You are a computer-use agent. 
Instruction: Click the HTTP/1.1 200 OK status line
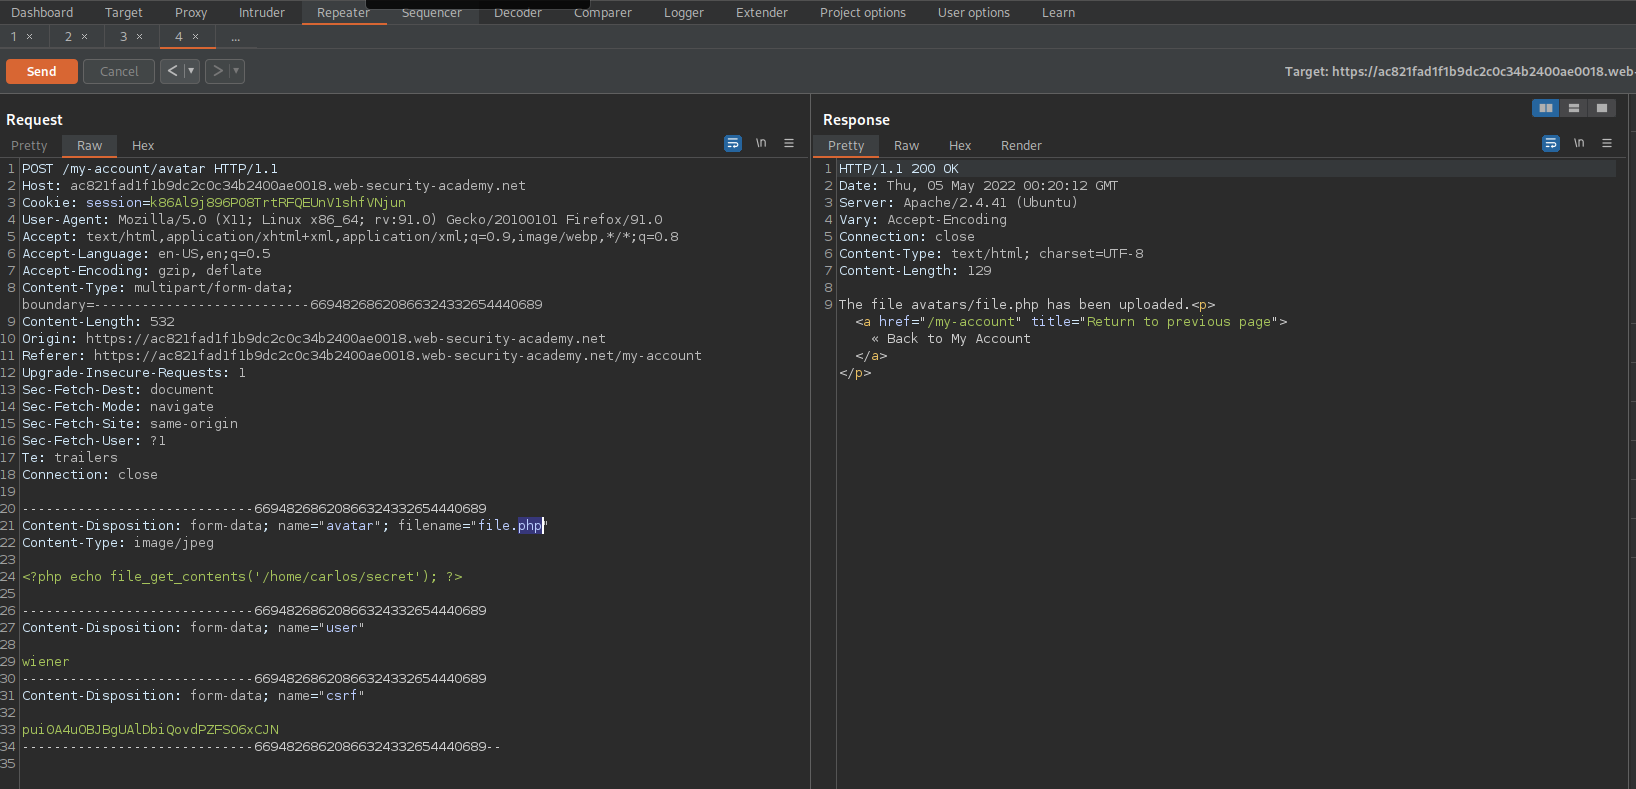coord(899,169)
